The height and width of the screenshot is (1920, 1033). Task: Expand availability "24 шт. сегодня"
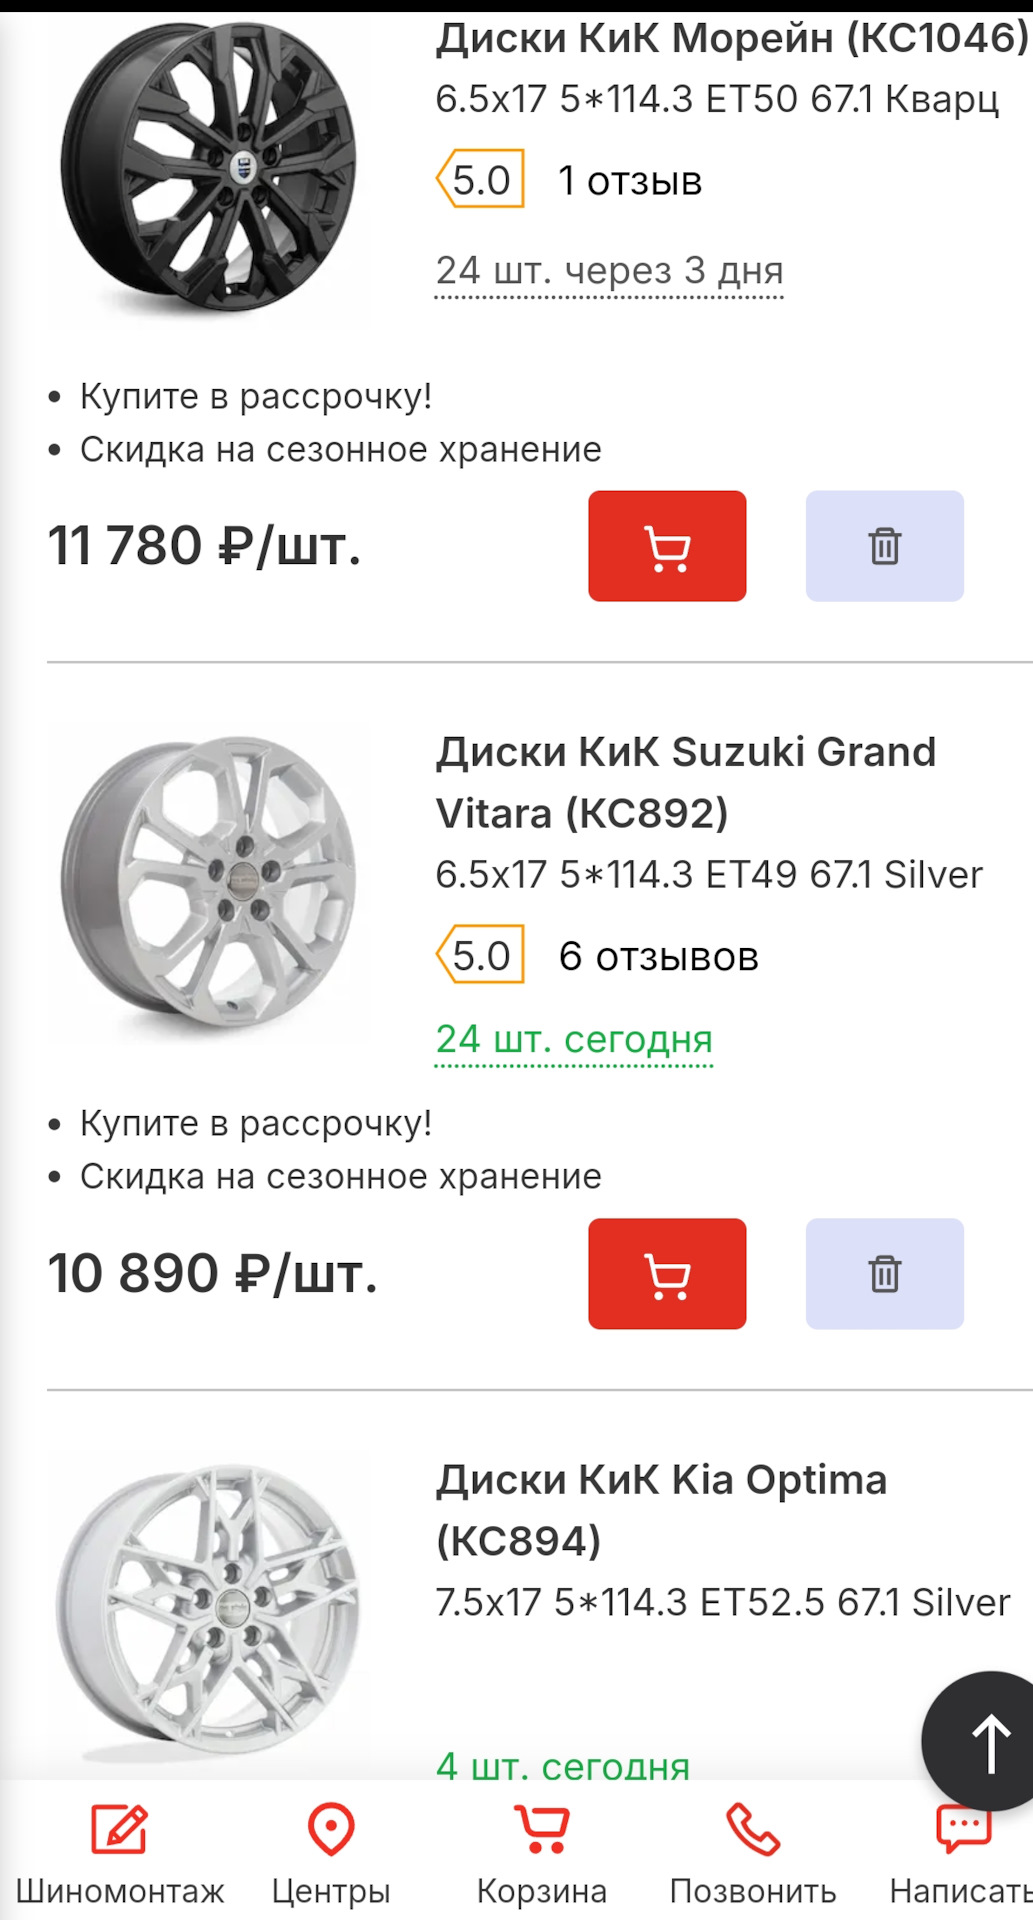coord(574,1040)
